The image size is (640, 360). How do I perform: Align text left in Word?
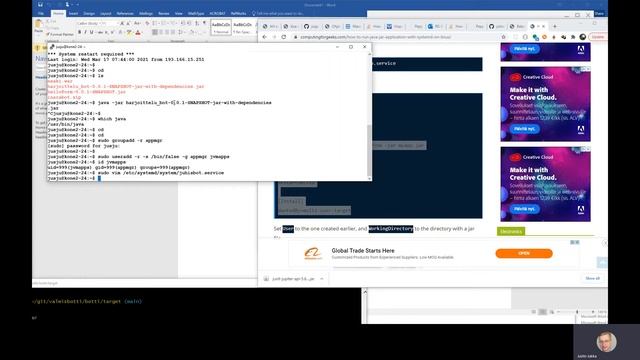(155, 32)
